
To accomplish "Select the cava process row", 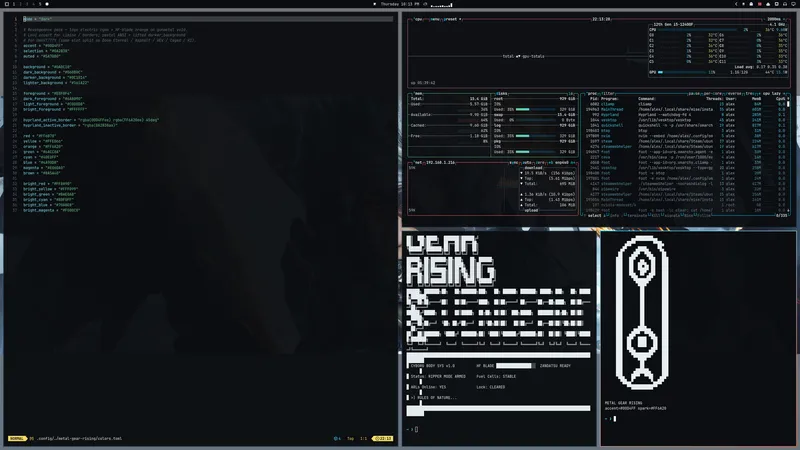I will pos(688,157).
